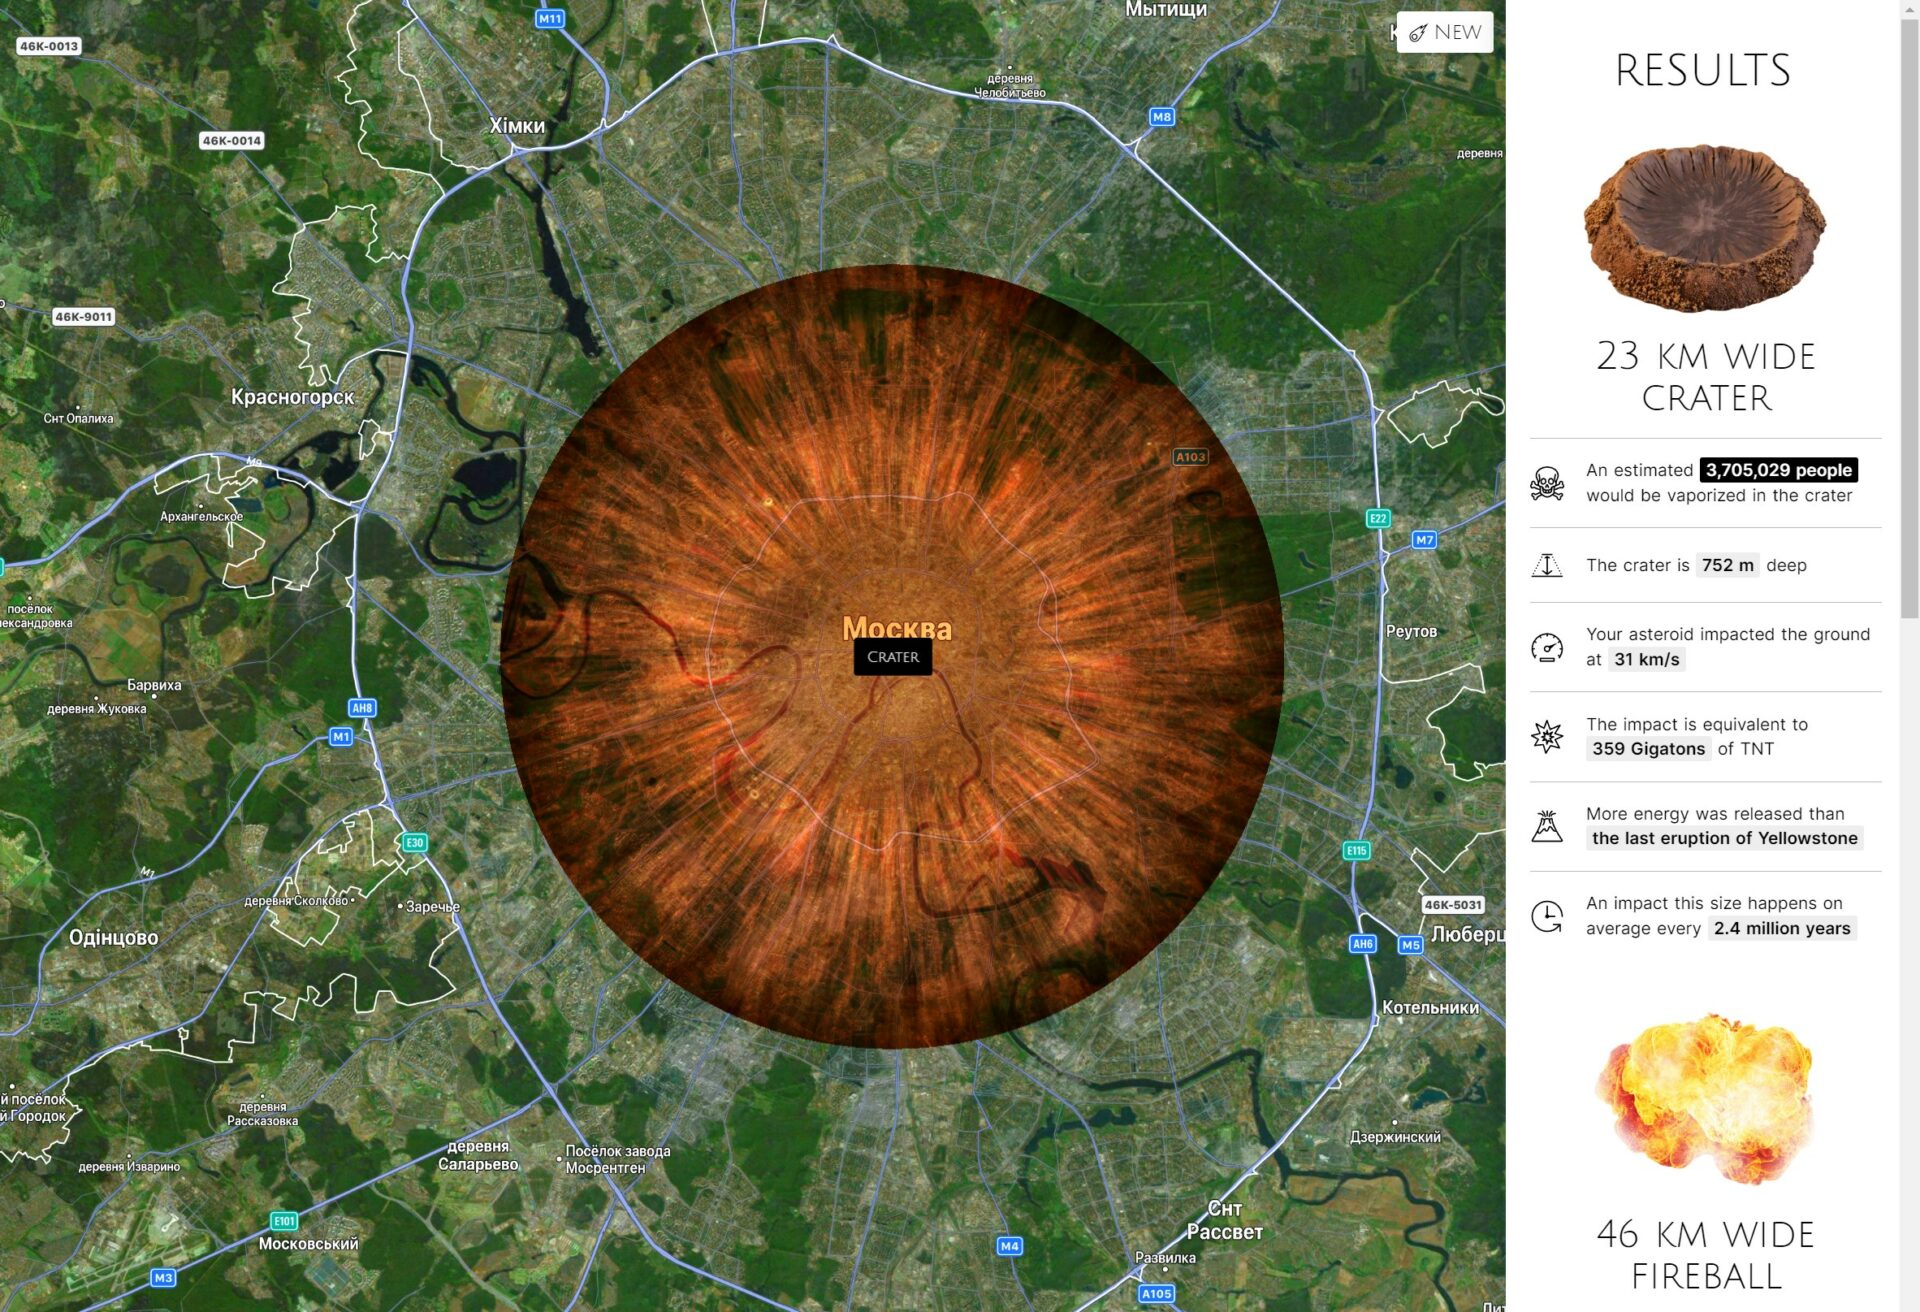
Task: Click the speedometer impact velocity icon
Action: tap(1547, 648)
